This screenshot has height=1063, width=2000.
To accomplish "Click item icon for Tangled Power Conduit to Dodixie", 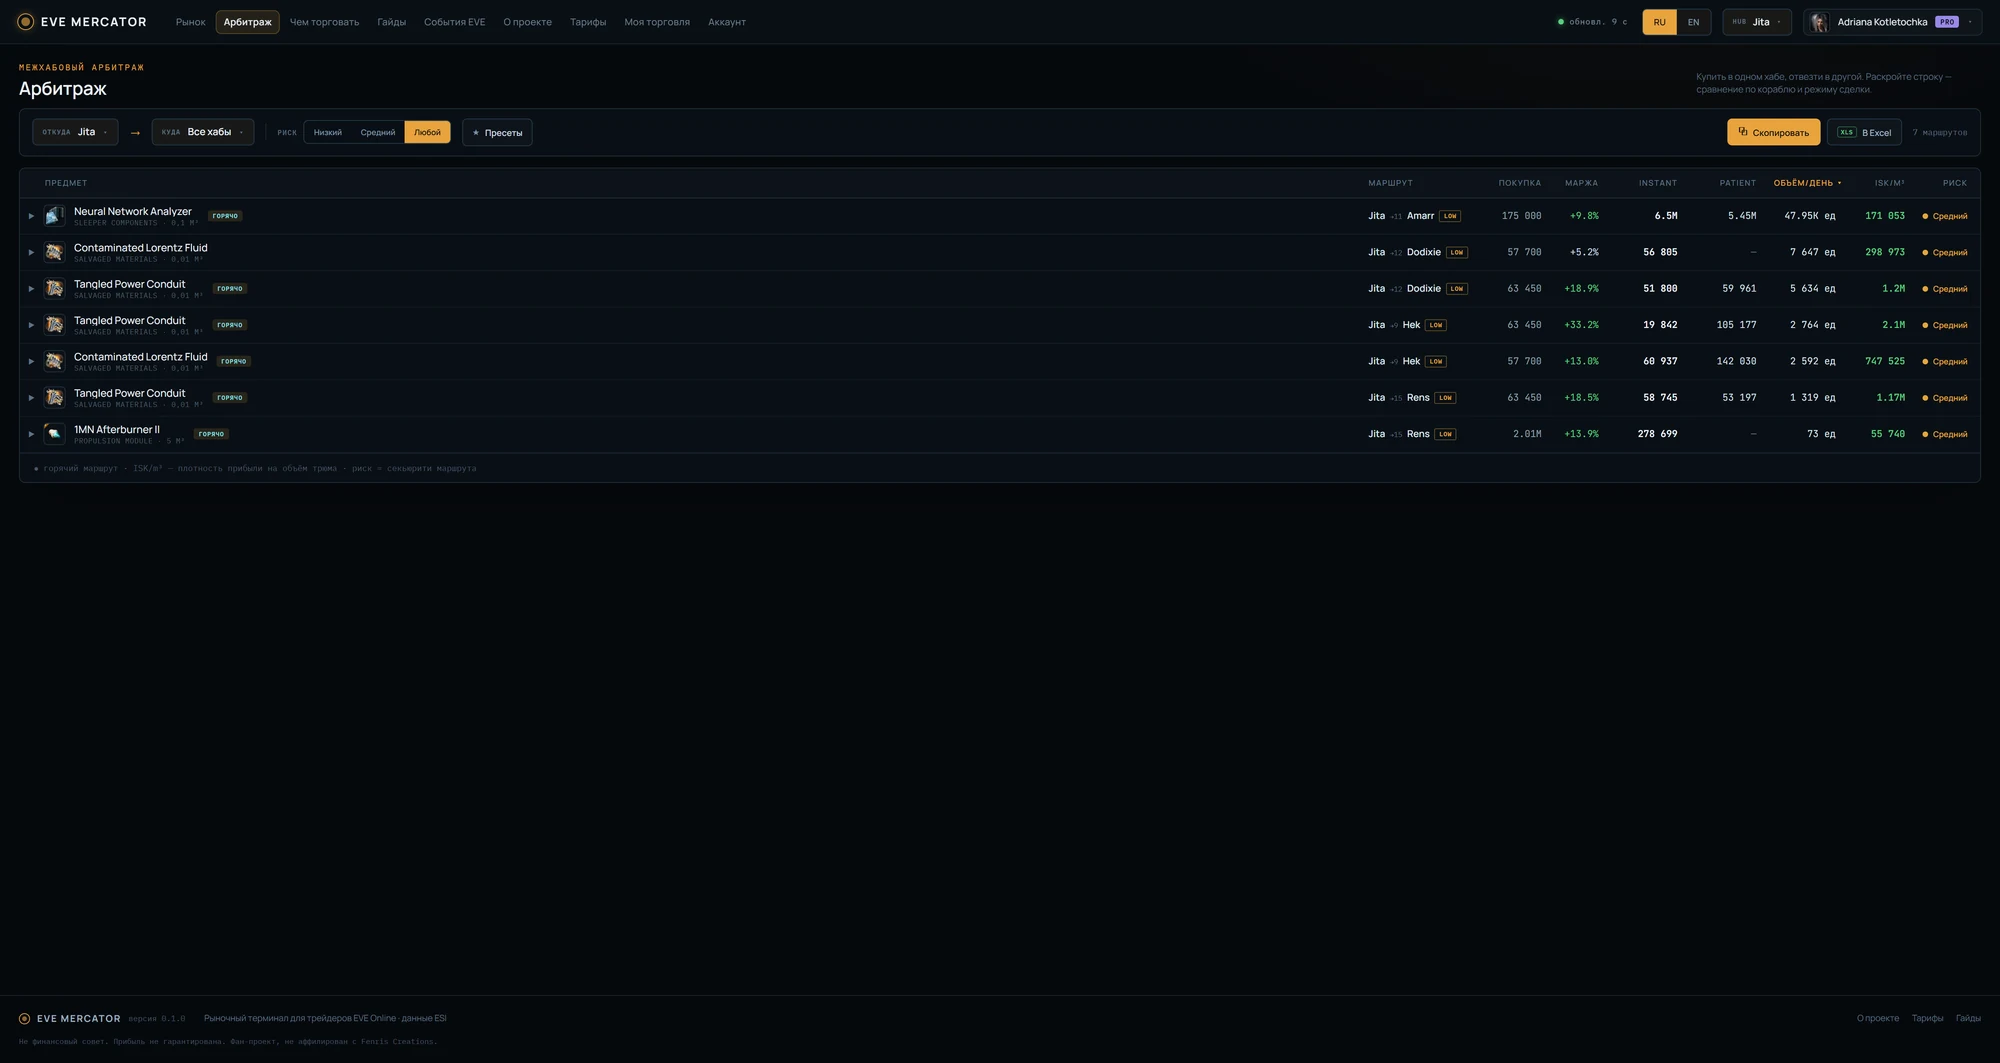I will tap(54, 288).
